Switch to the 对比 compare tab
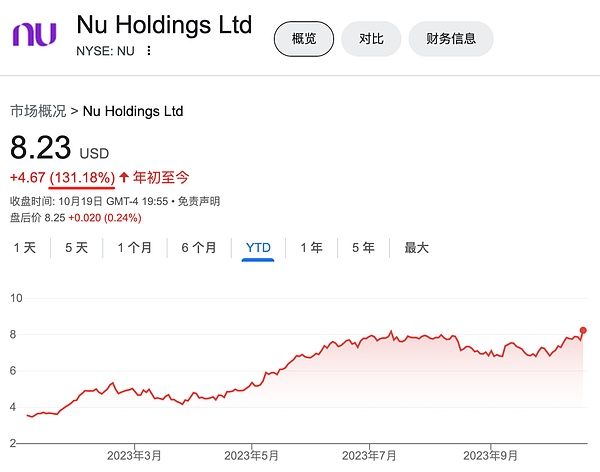 (372, 39)
